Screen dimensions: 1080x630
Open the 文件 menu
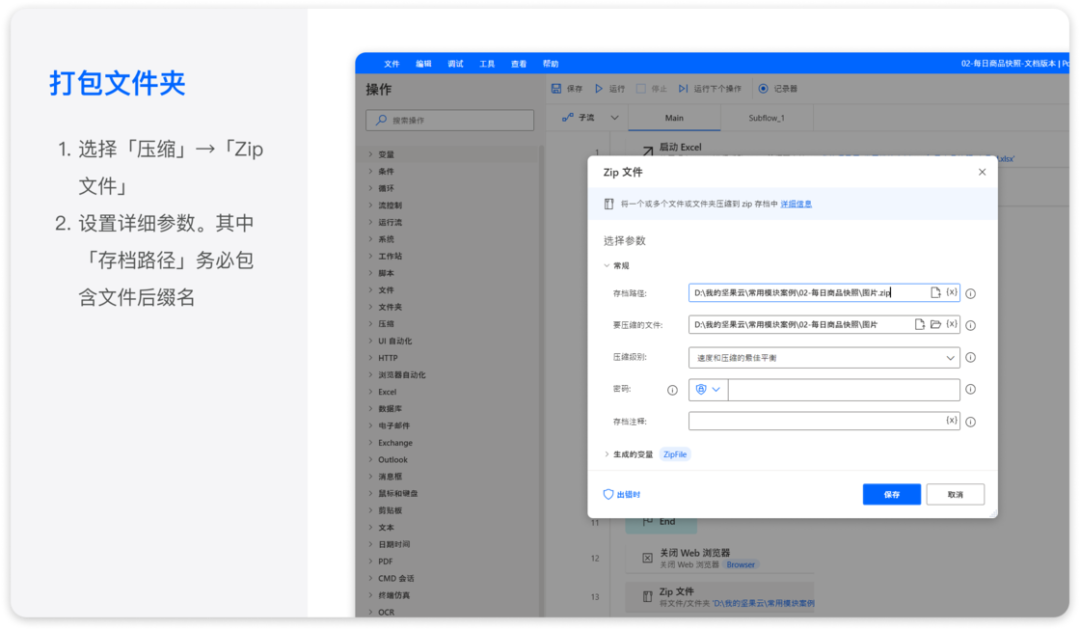391,63
